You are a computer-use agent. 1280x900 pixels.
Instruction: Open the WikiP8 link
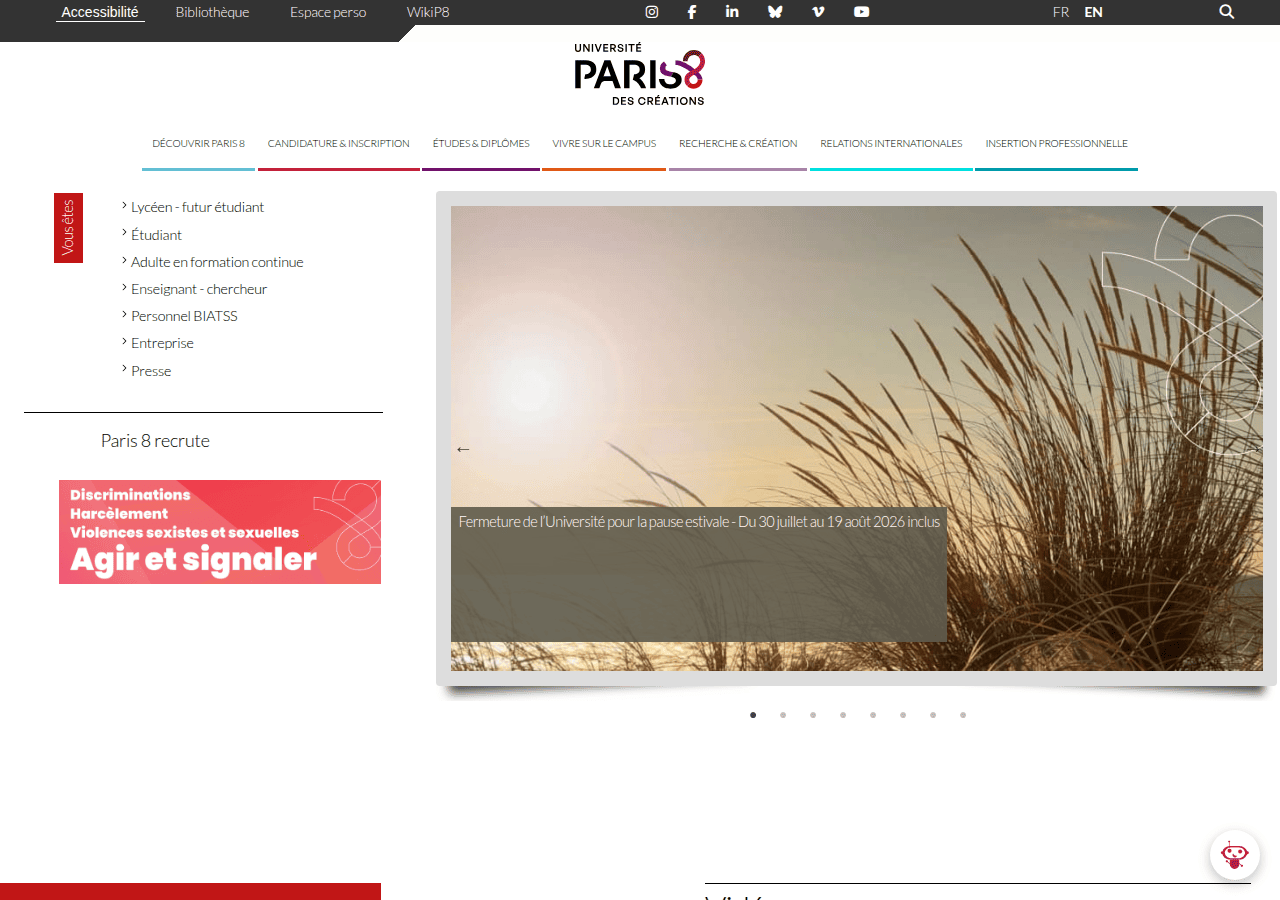pyautogui.click(x=428, y=12)
